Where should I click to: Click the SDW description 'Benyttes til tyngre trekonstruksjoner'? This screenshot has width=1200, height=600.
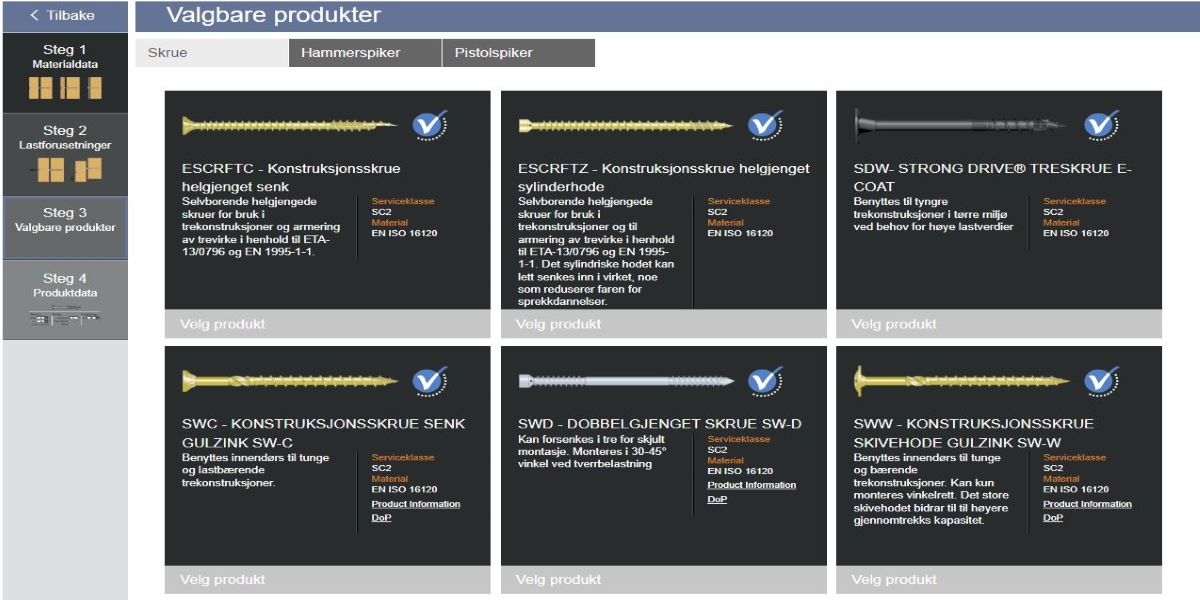click(x=934, y=214)
